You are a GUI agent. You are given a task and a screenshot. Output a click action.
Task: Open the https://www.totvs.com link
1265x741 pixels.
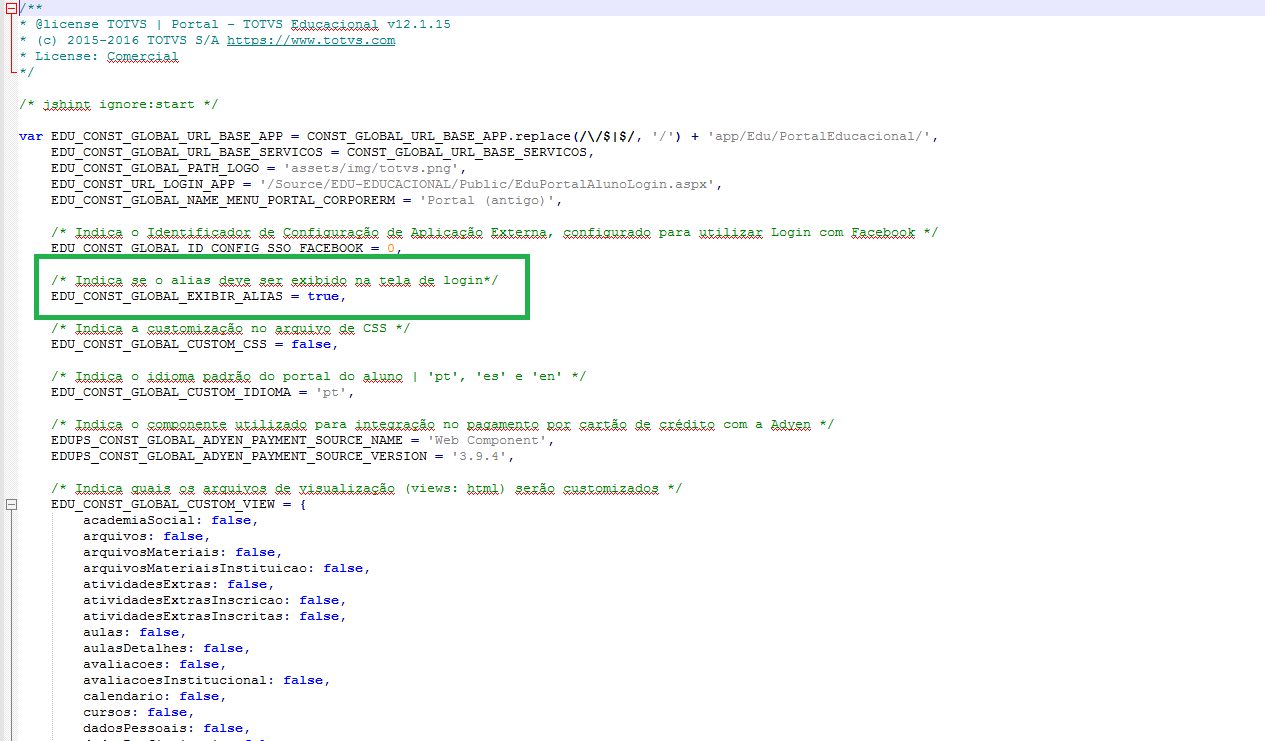tap(311, 41)
